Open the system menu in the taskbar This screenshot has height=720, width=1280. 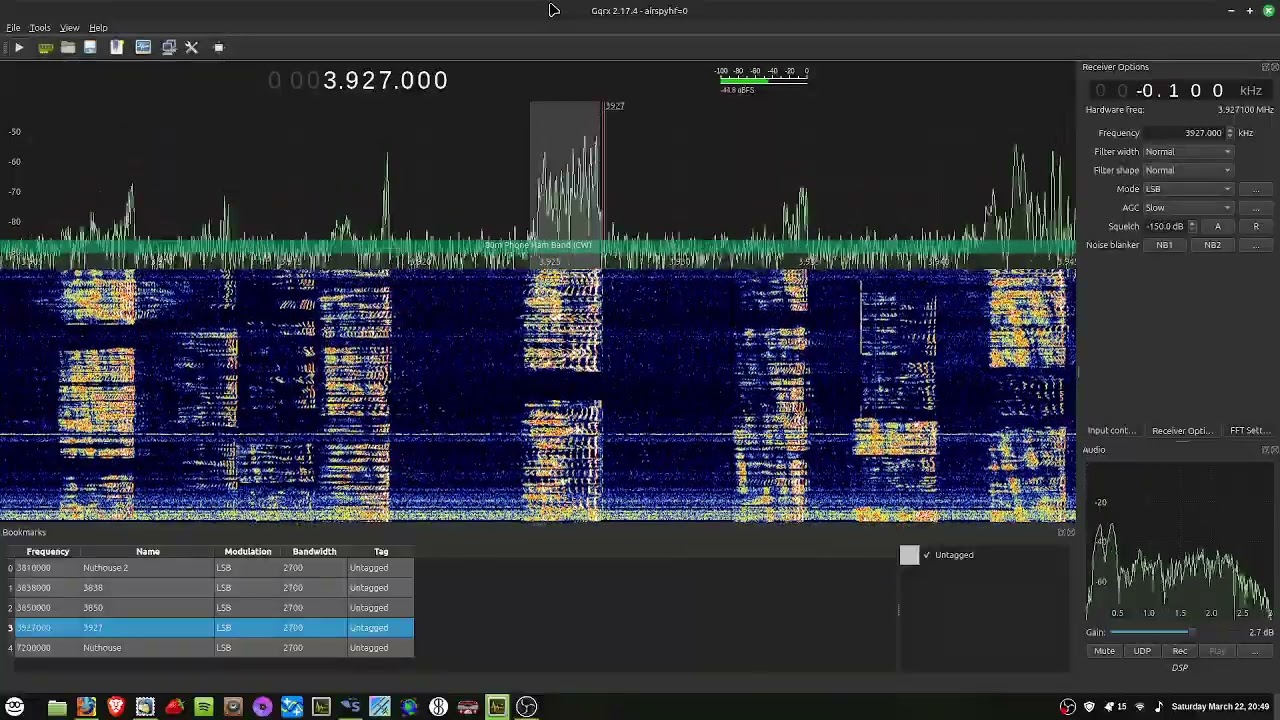coord(14,707)
